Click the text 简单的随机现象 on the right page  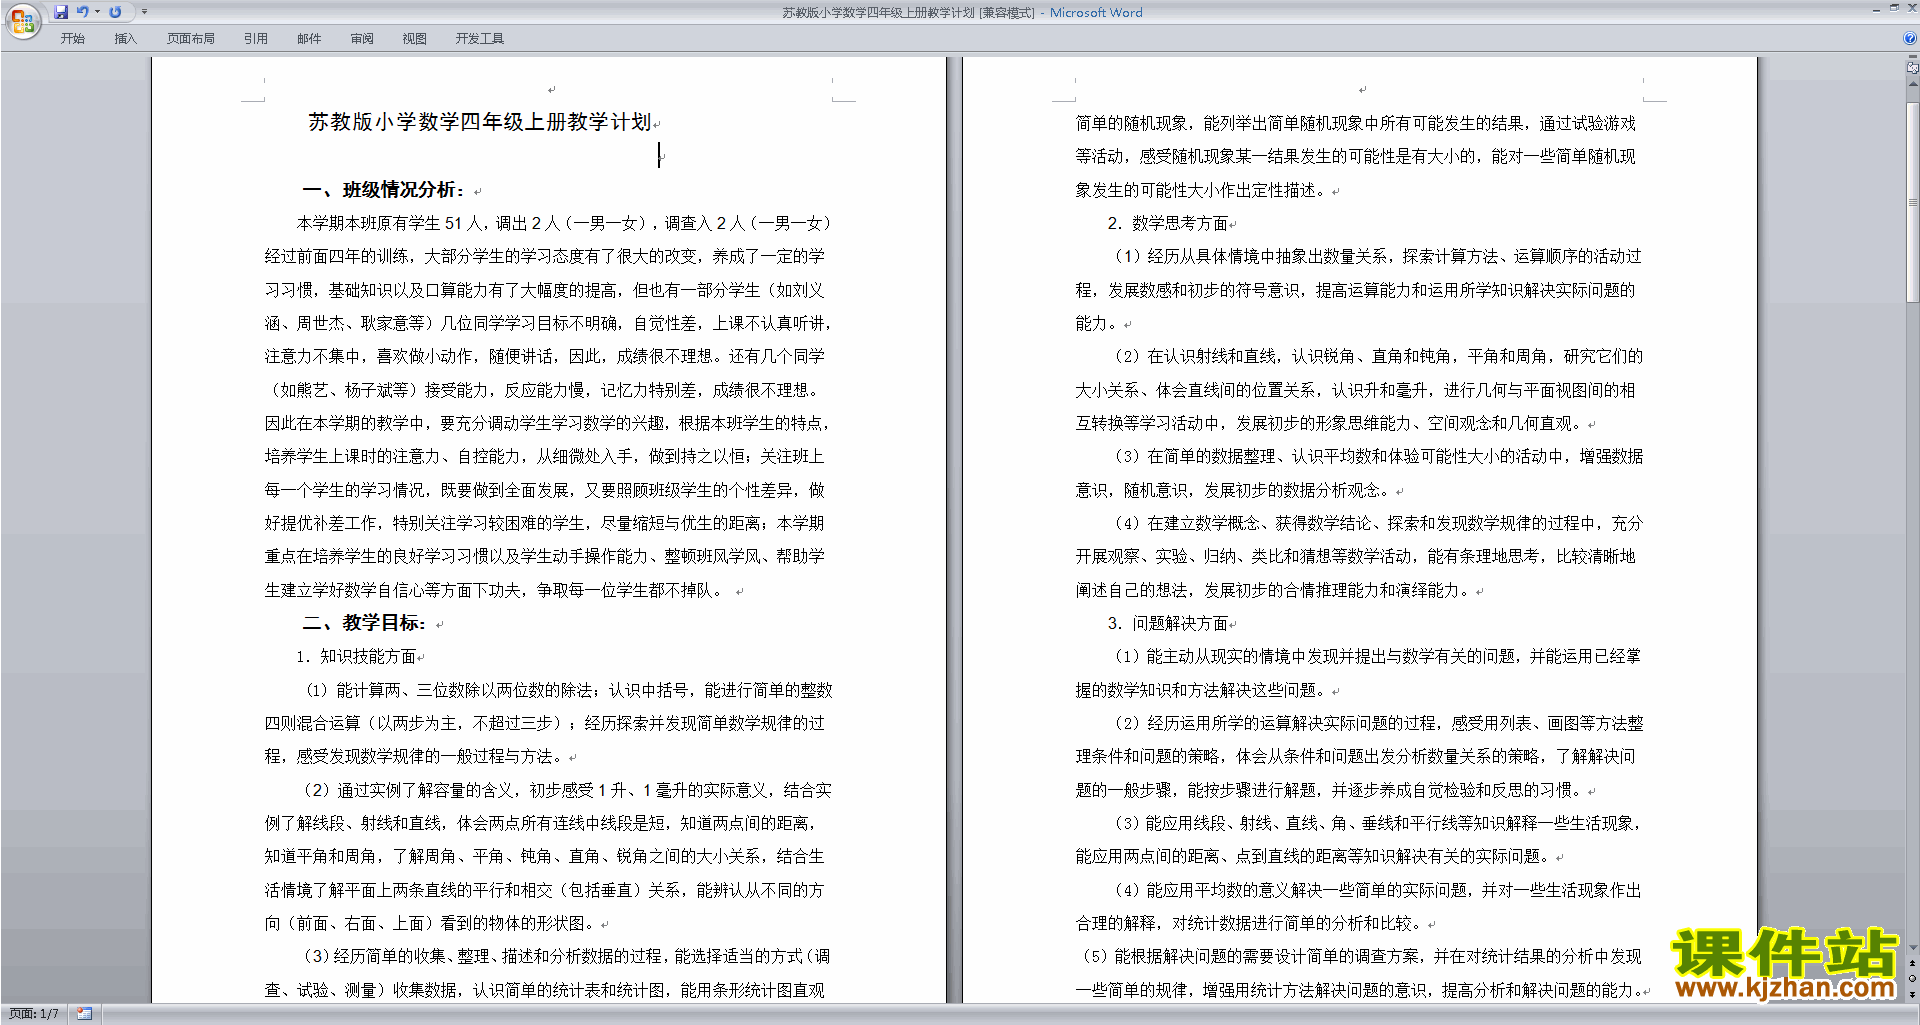coord(1131,124)
